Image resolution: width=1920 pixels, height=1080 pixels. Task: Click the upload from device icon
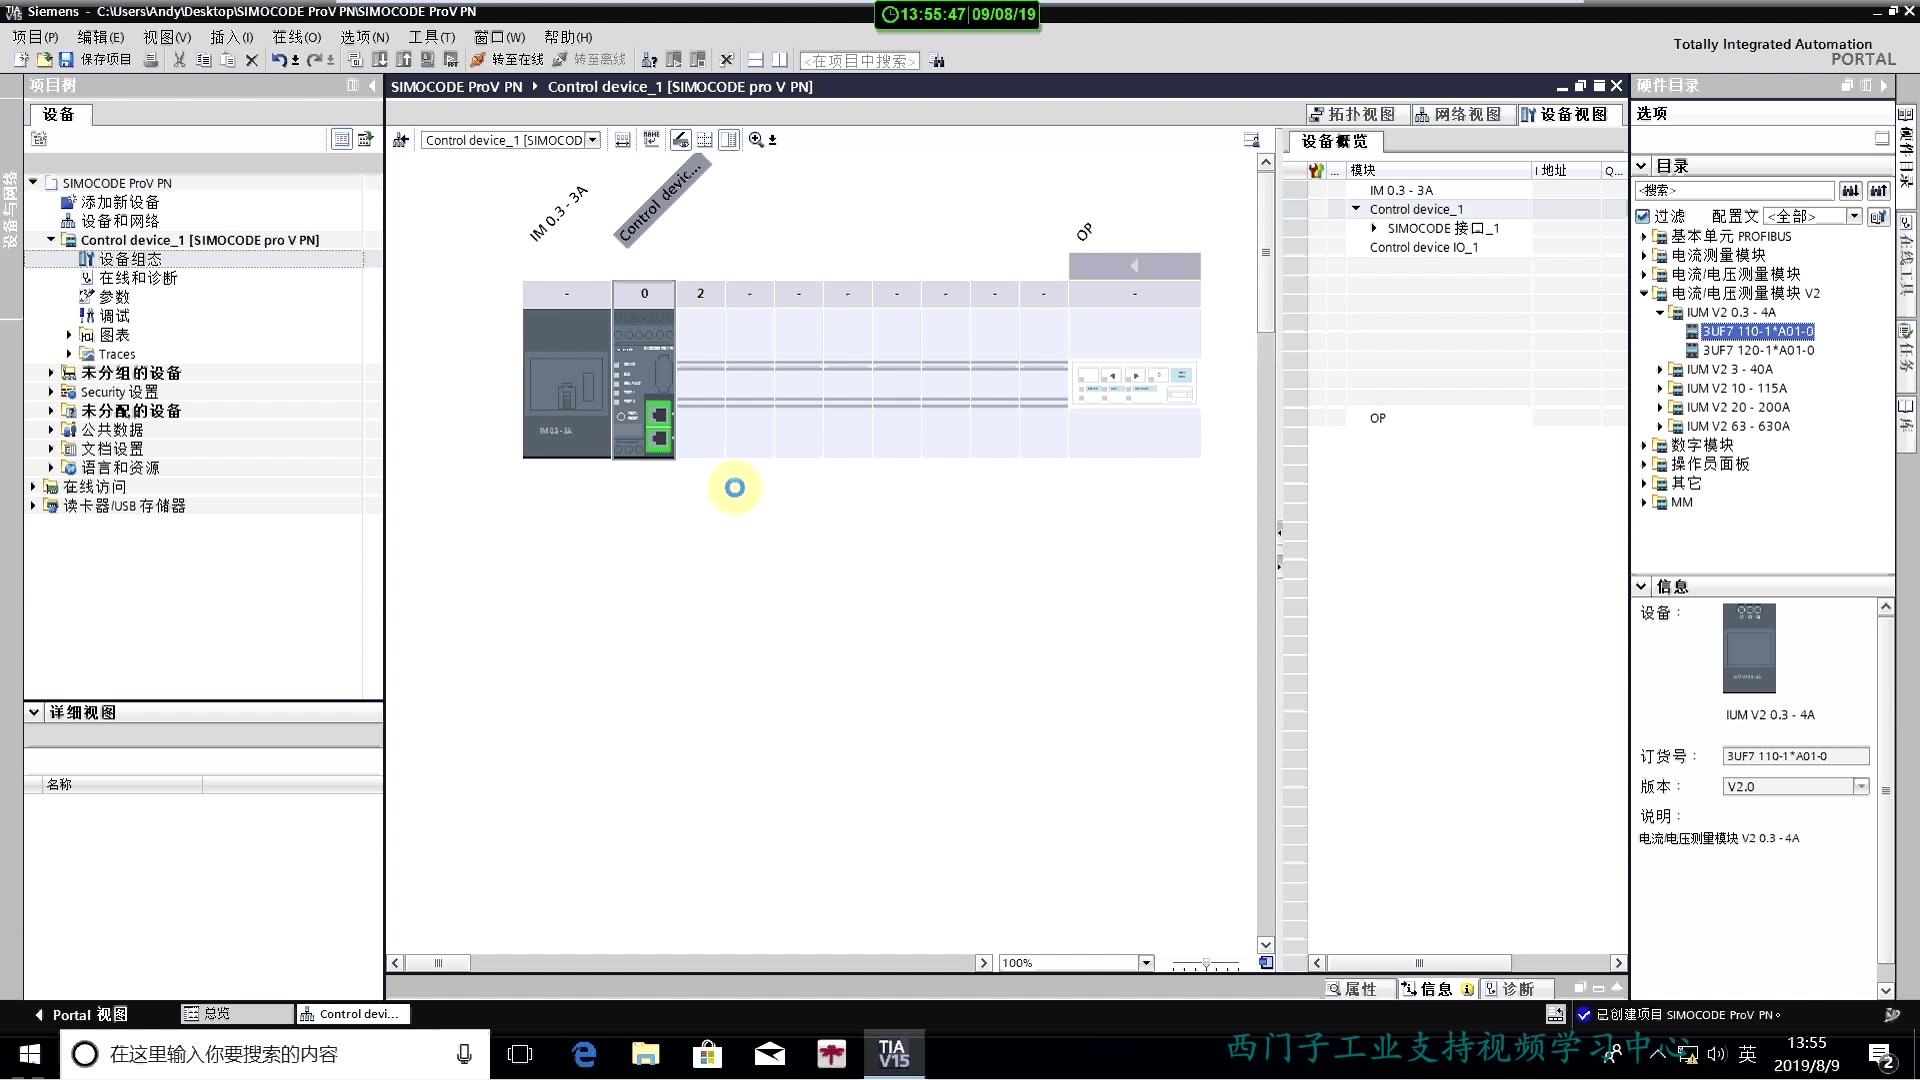tap(404, 60)
